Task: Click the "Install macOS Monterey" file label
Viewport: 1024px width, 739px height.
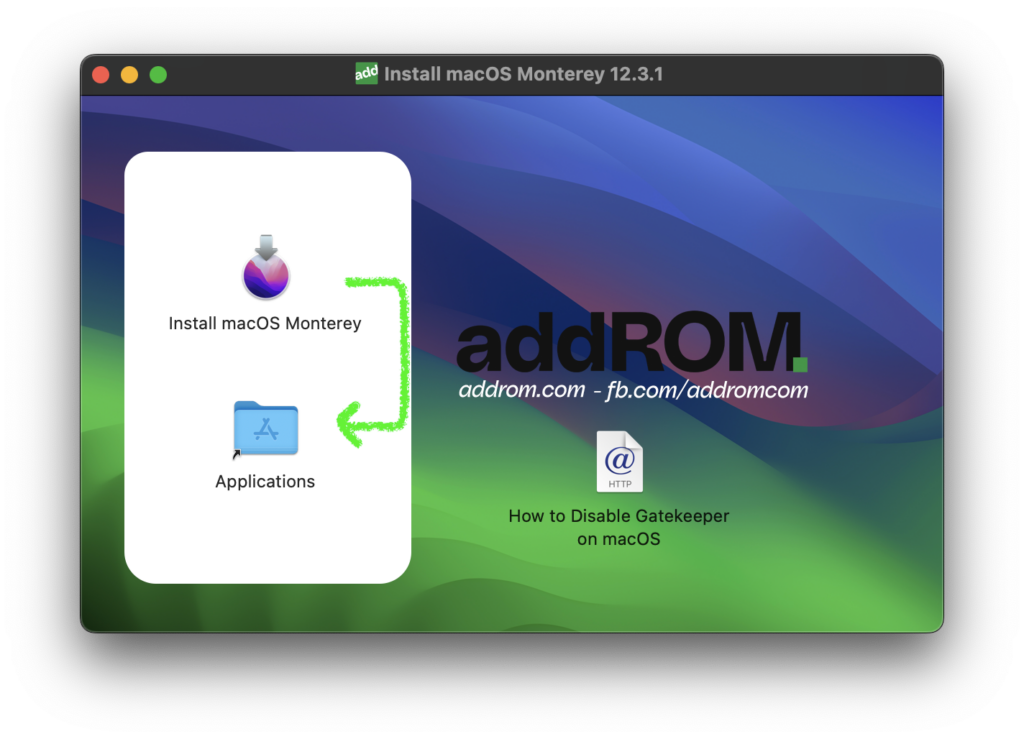Action: pos(264,323)
